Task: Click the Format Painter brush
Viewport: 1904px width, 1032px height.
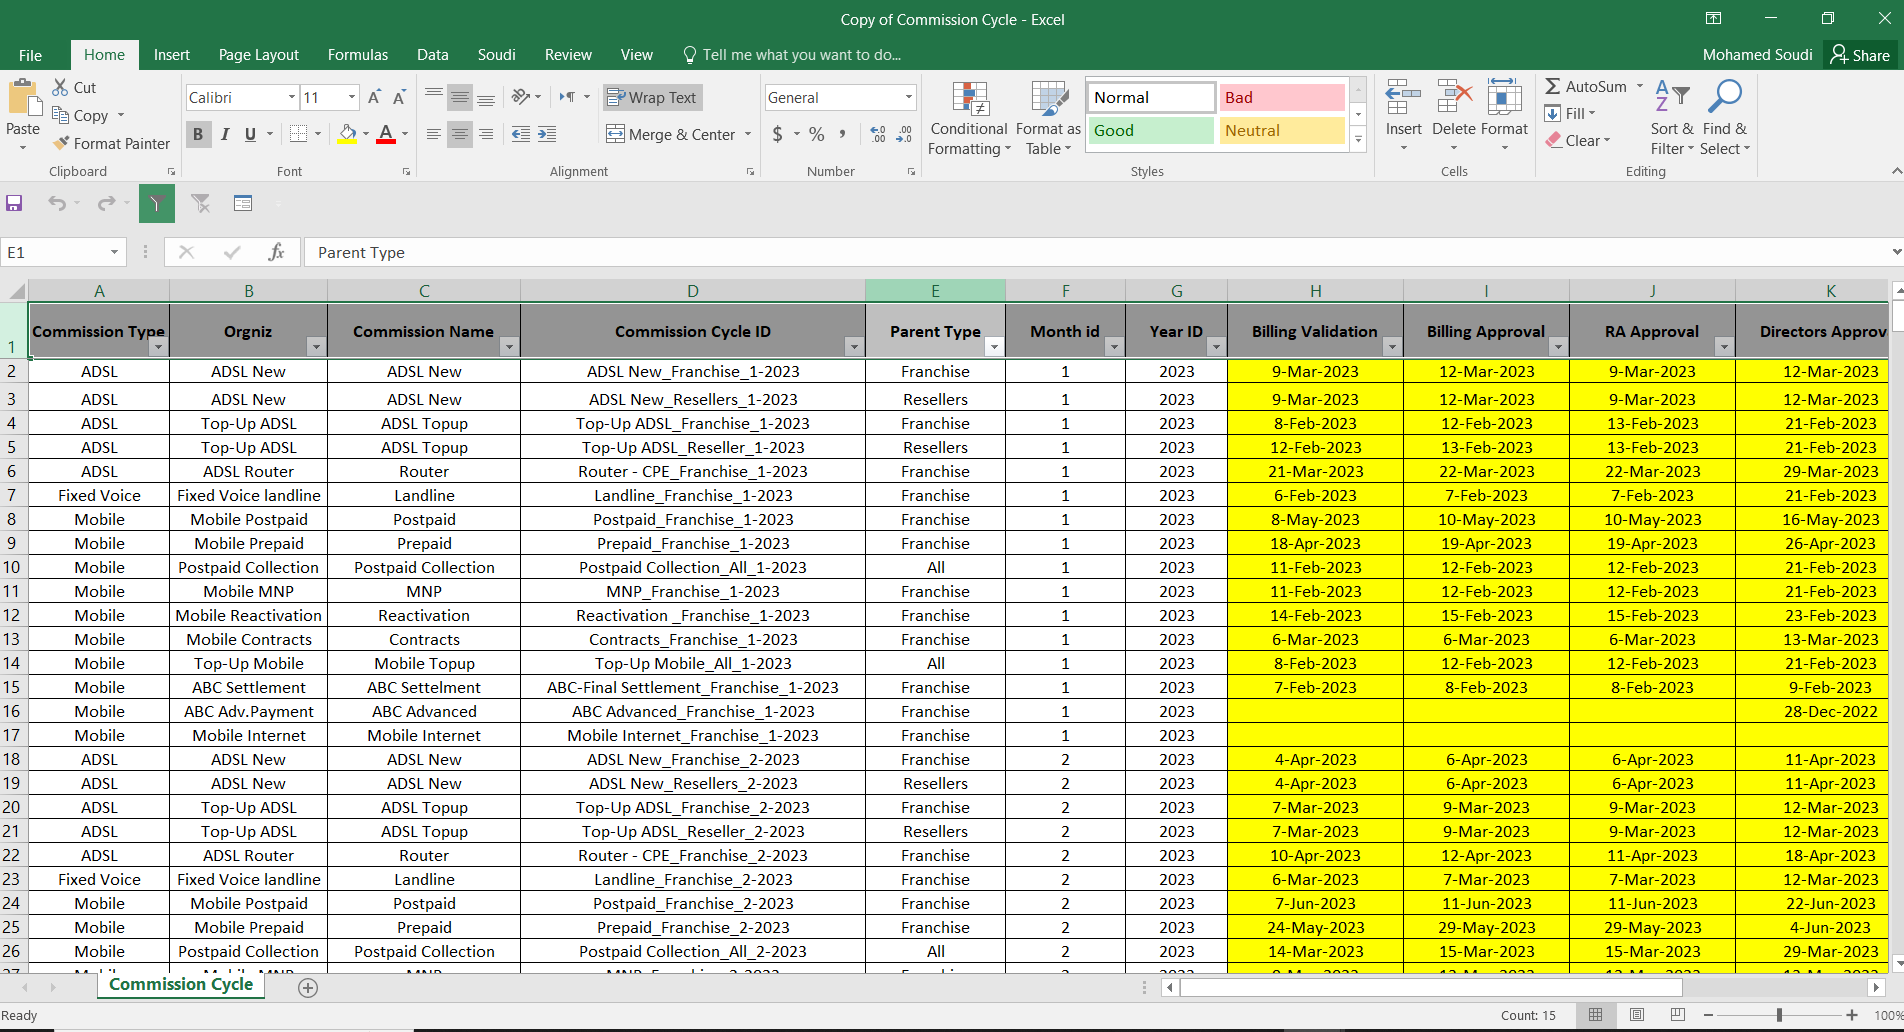Action: click(x=61, y=143)
